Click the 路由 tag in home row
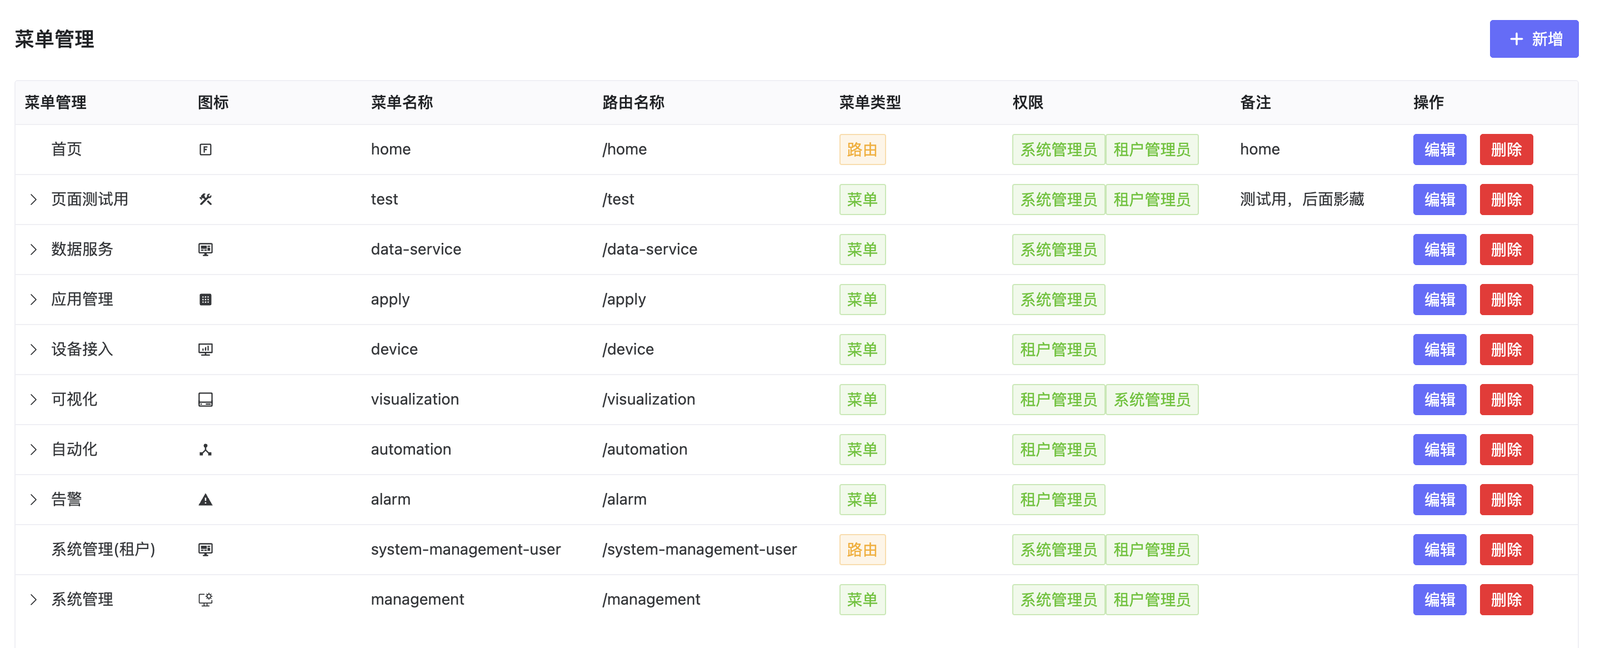Image resolution: width=1600 pixels, height=648 pixels. 862,150
